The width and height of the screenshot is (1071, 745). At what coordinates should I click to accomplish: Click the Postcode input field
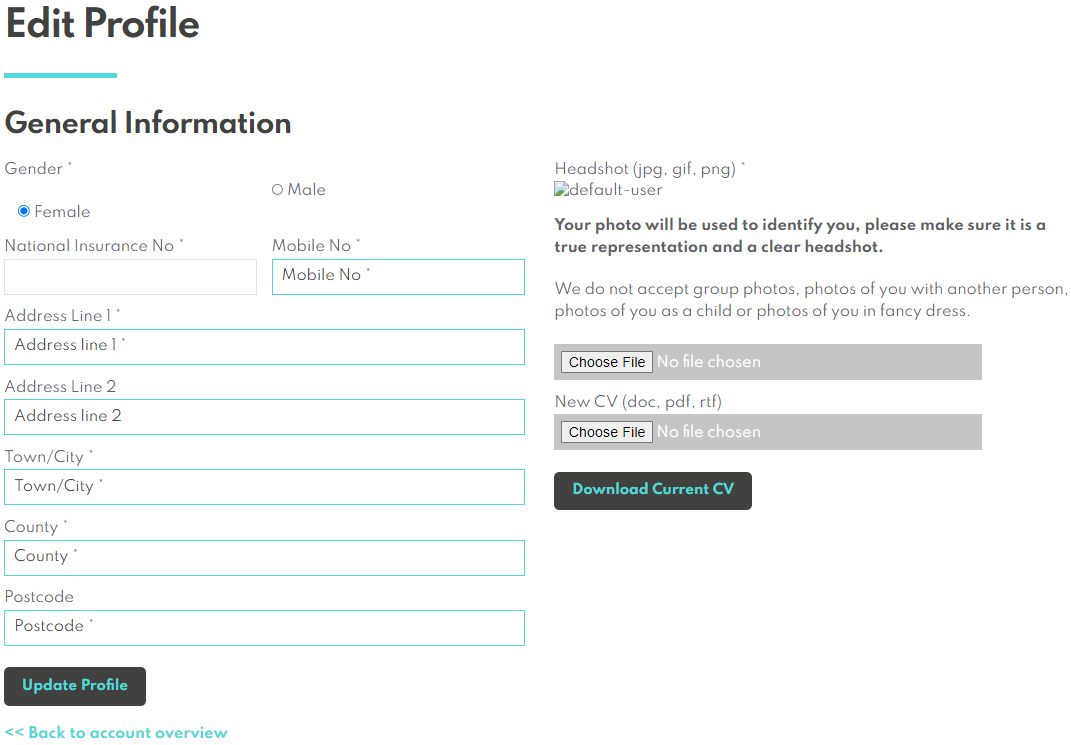click(264, 628)
